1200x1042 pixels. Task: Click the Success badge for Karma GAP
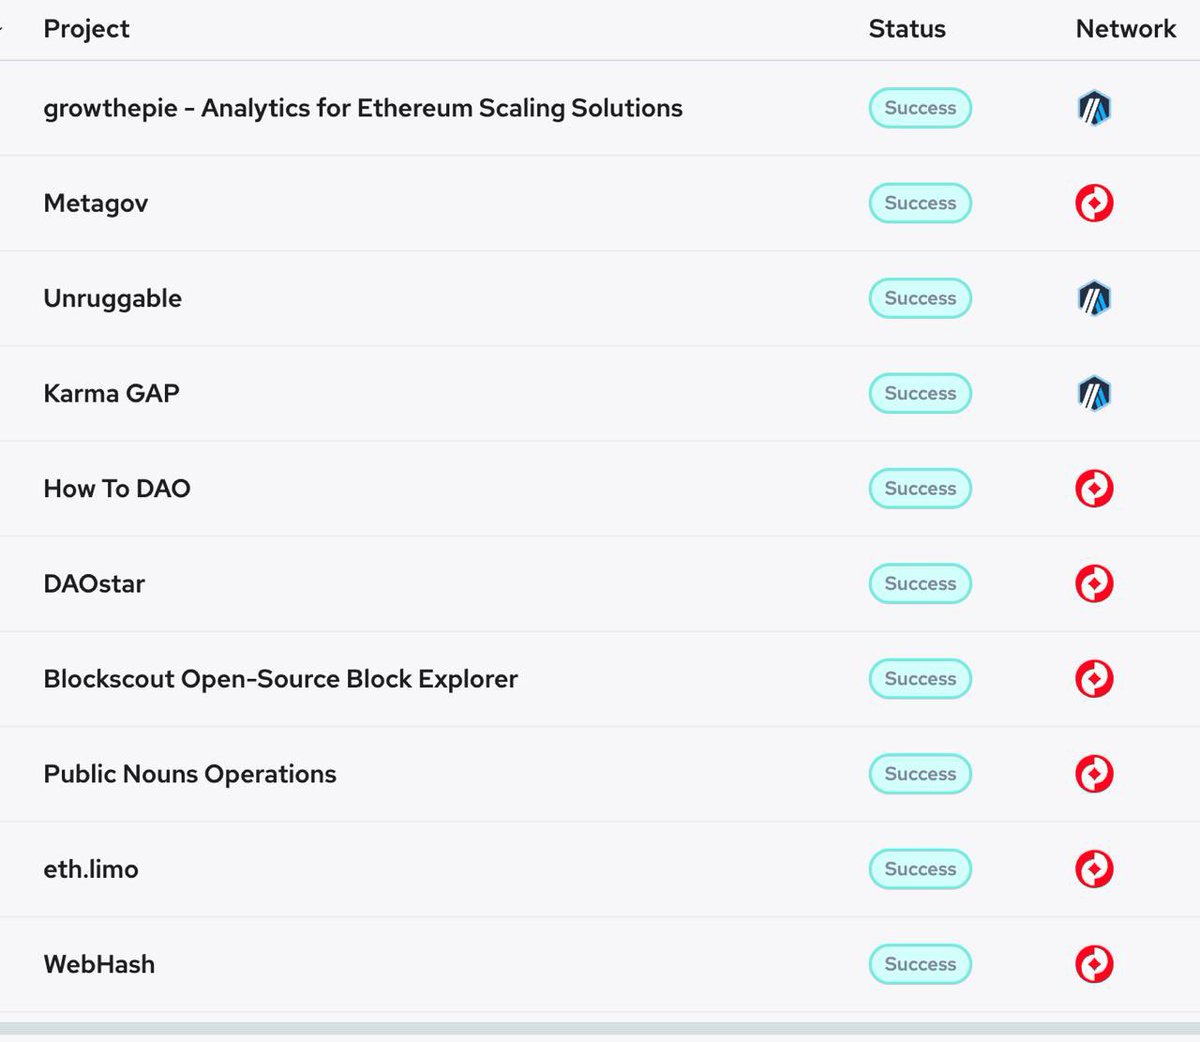click(x=920, y=393)
